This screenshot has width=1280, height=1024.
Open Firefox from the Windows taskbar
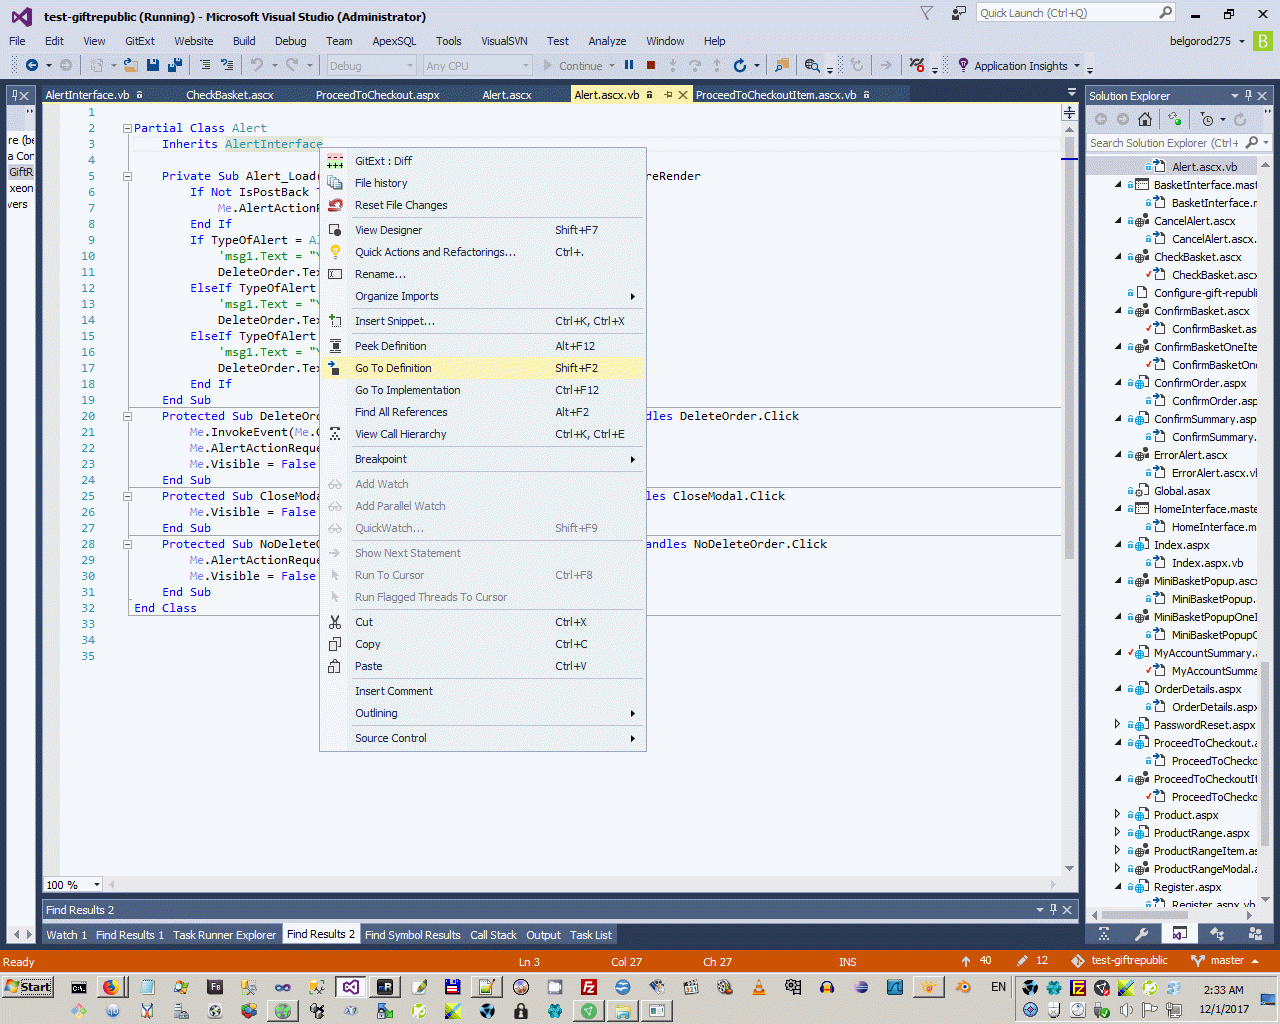tap(110, 987)
